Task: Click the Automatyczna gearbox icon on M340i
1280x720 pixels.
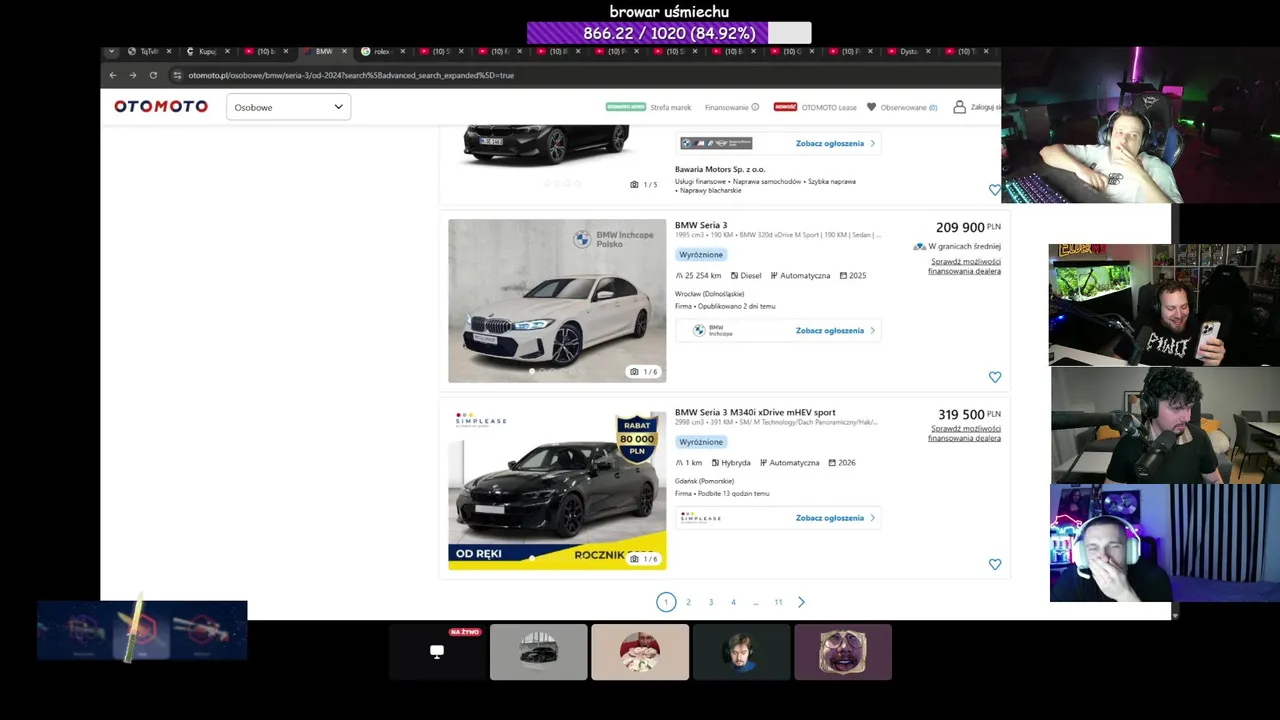Action: 764,463
